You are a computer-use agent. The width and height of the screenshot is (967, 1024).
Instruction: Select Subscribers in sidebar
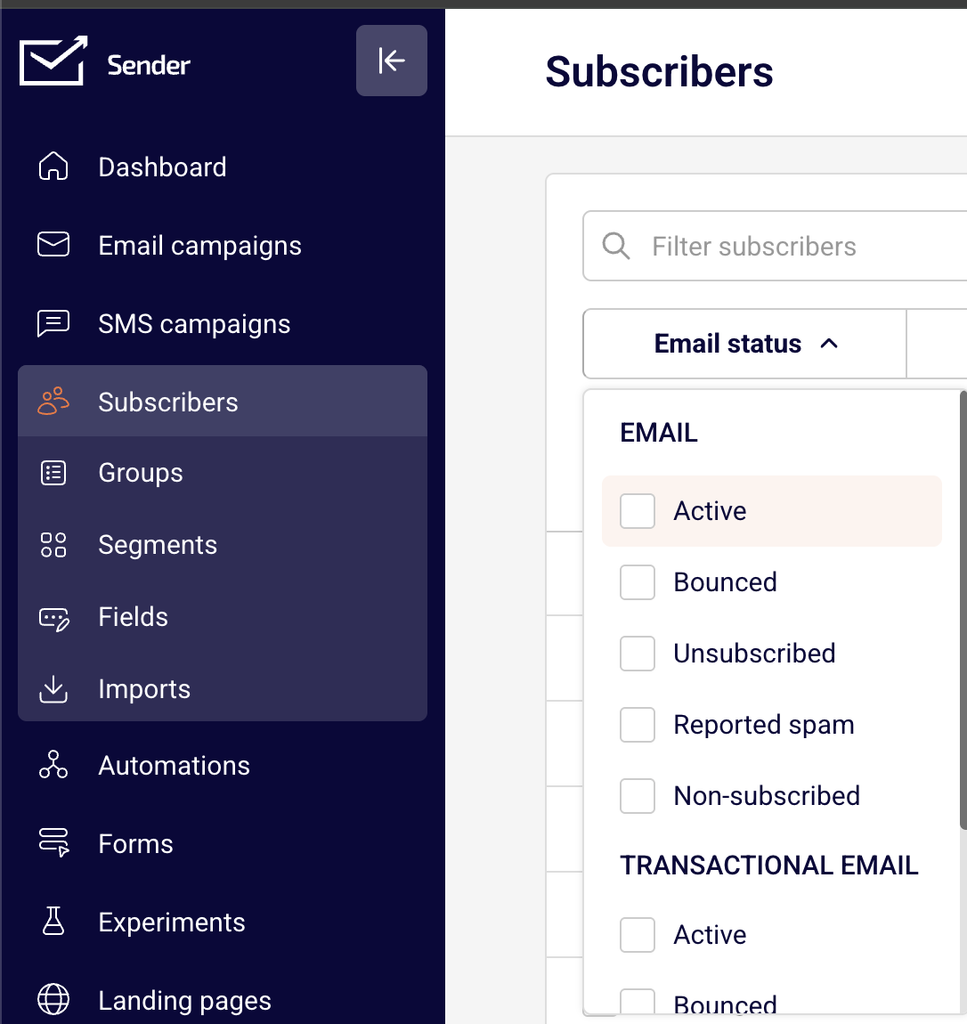222,401
